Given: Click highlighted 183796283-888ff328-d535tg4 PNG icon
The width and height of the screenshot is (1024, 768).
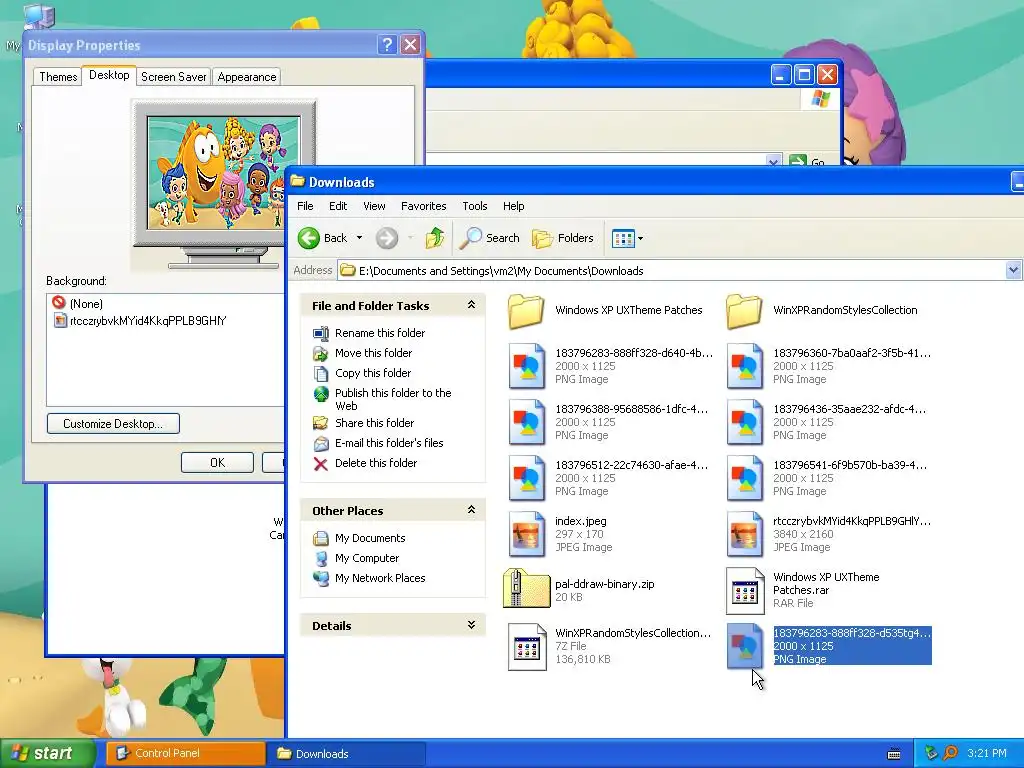Looking at the screenshot, I should [x=745, y=646].
